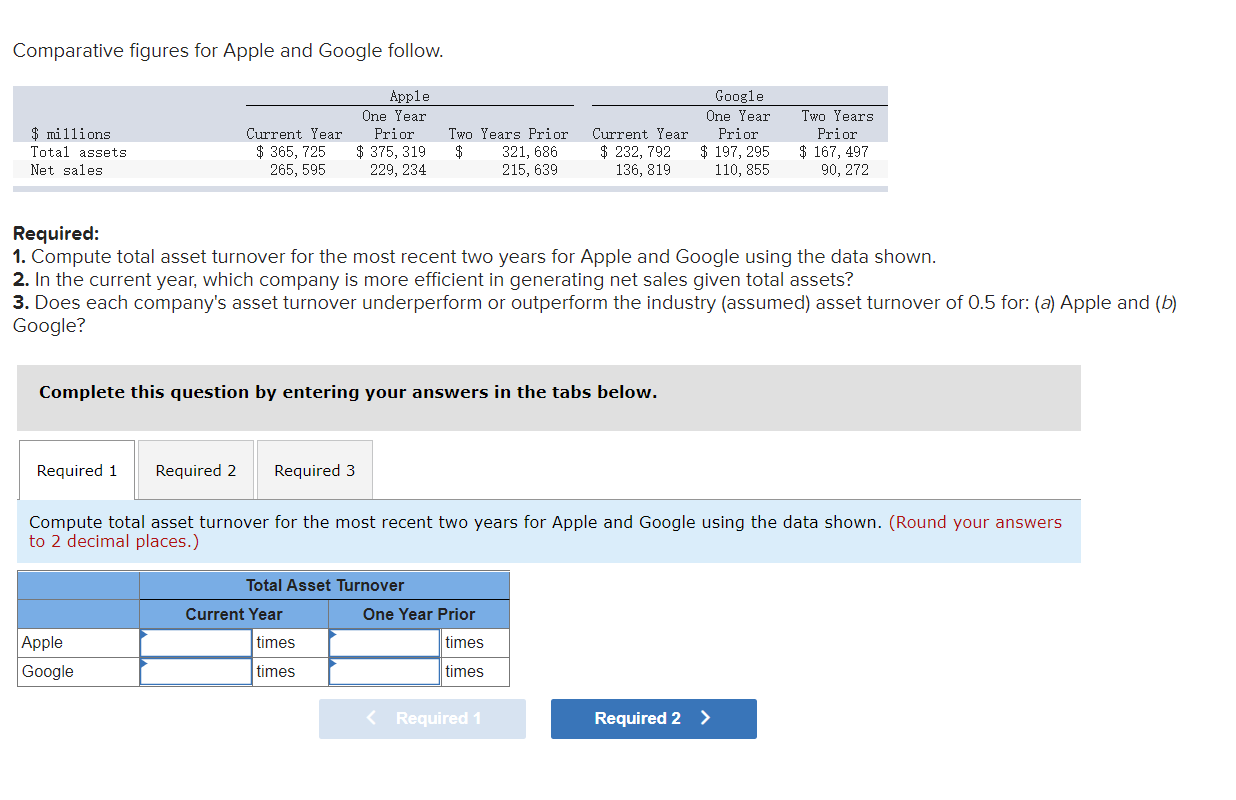Click the Current Year column header

233,613
